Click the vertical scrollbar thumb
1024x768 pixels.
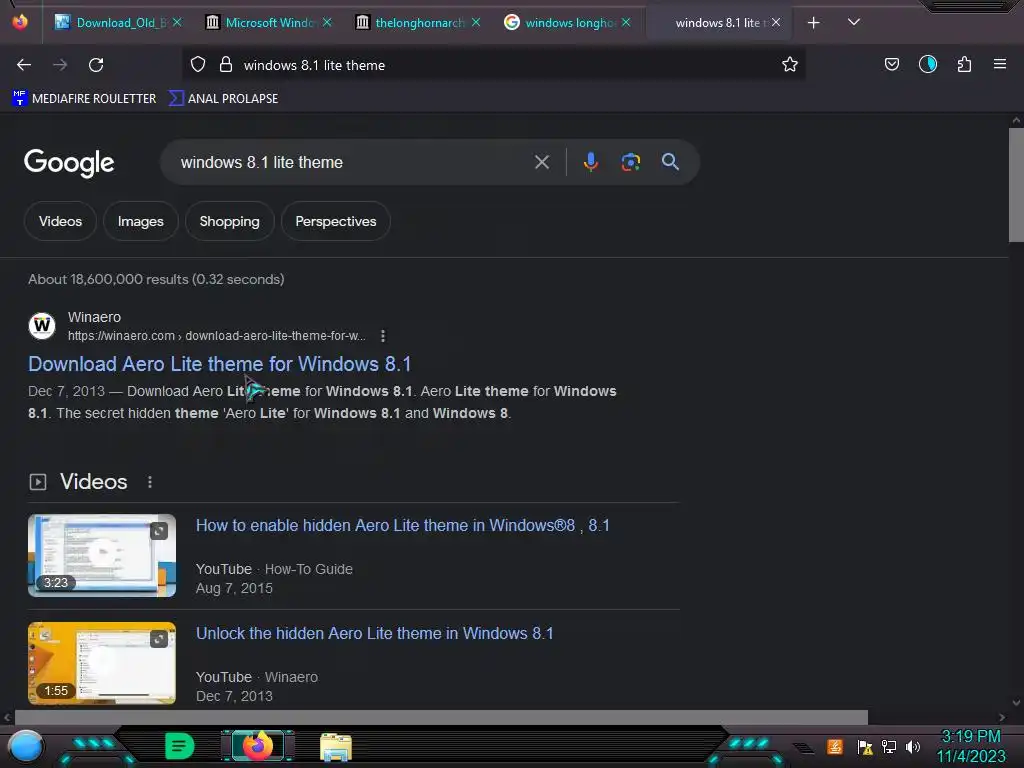click(x=1016, y=185)
